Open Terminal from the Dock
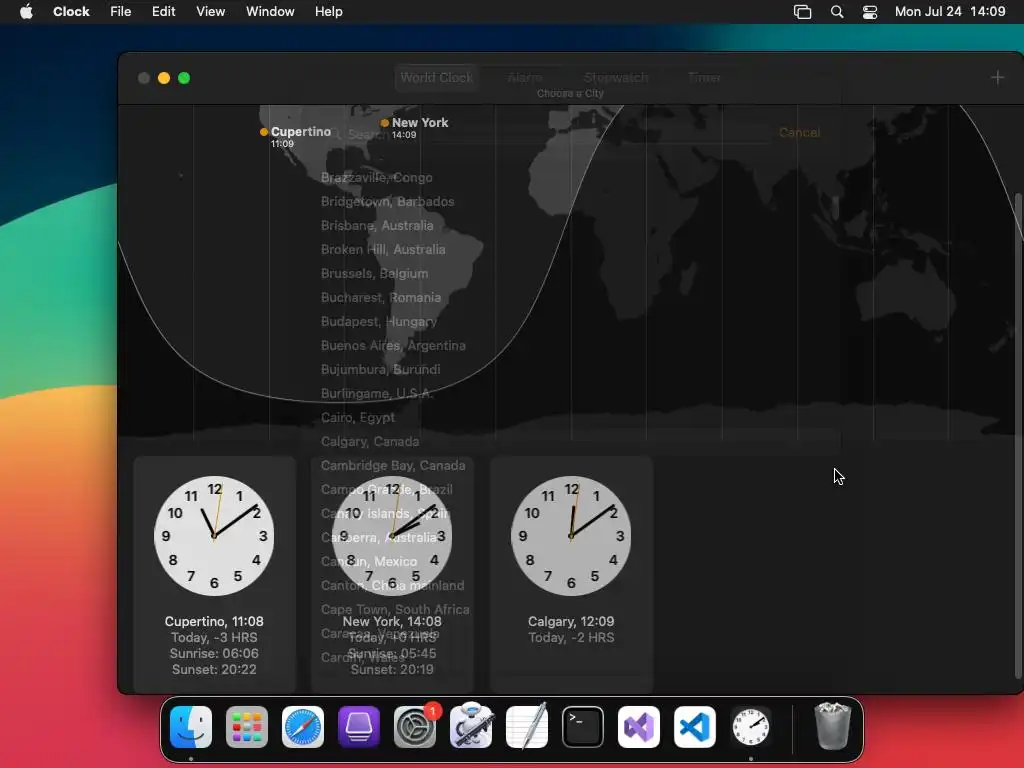The image size is (1024, 768). tap(583, 727)
